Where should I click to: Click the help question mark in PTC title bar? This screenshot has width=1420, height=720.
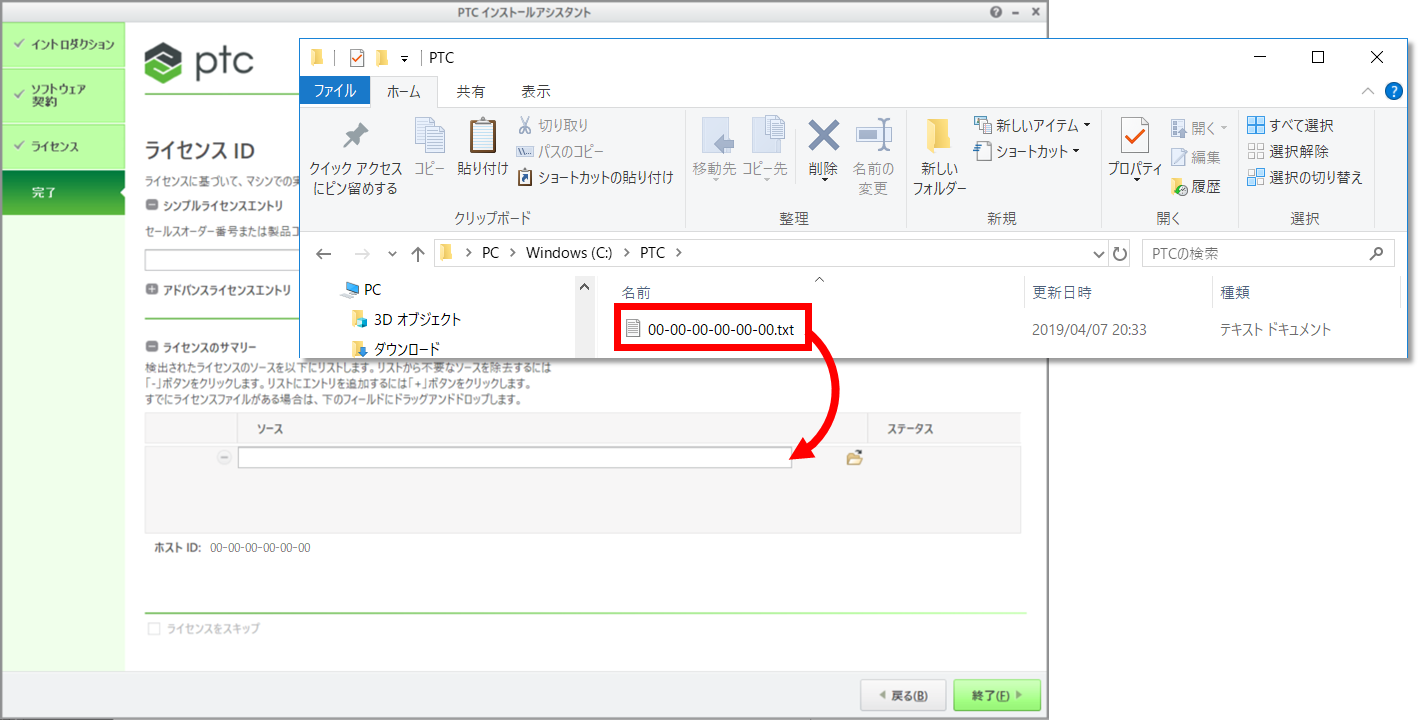pyautogui.click(x=996, y=12)
